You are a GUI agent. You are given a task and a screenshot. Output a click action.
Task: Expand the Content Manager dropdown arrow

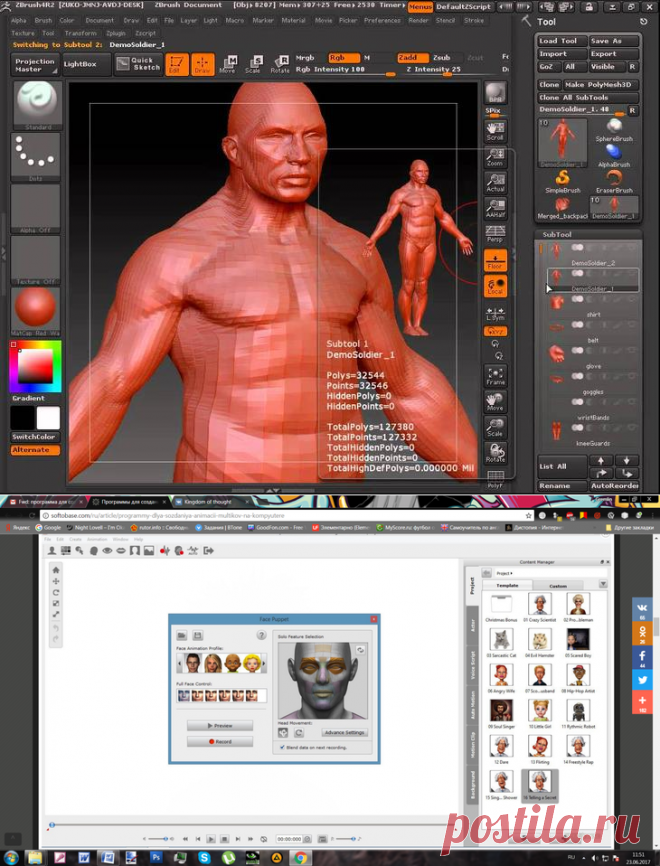(603, 584)
